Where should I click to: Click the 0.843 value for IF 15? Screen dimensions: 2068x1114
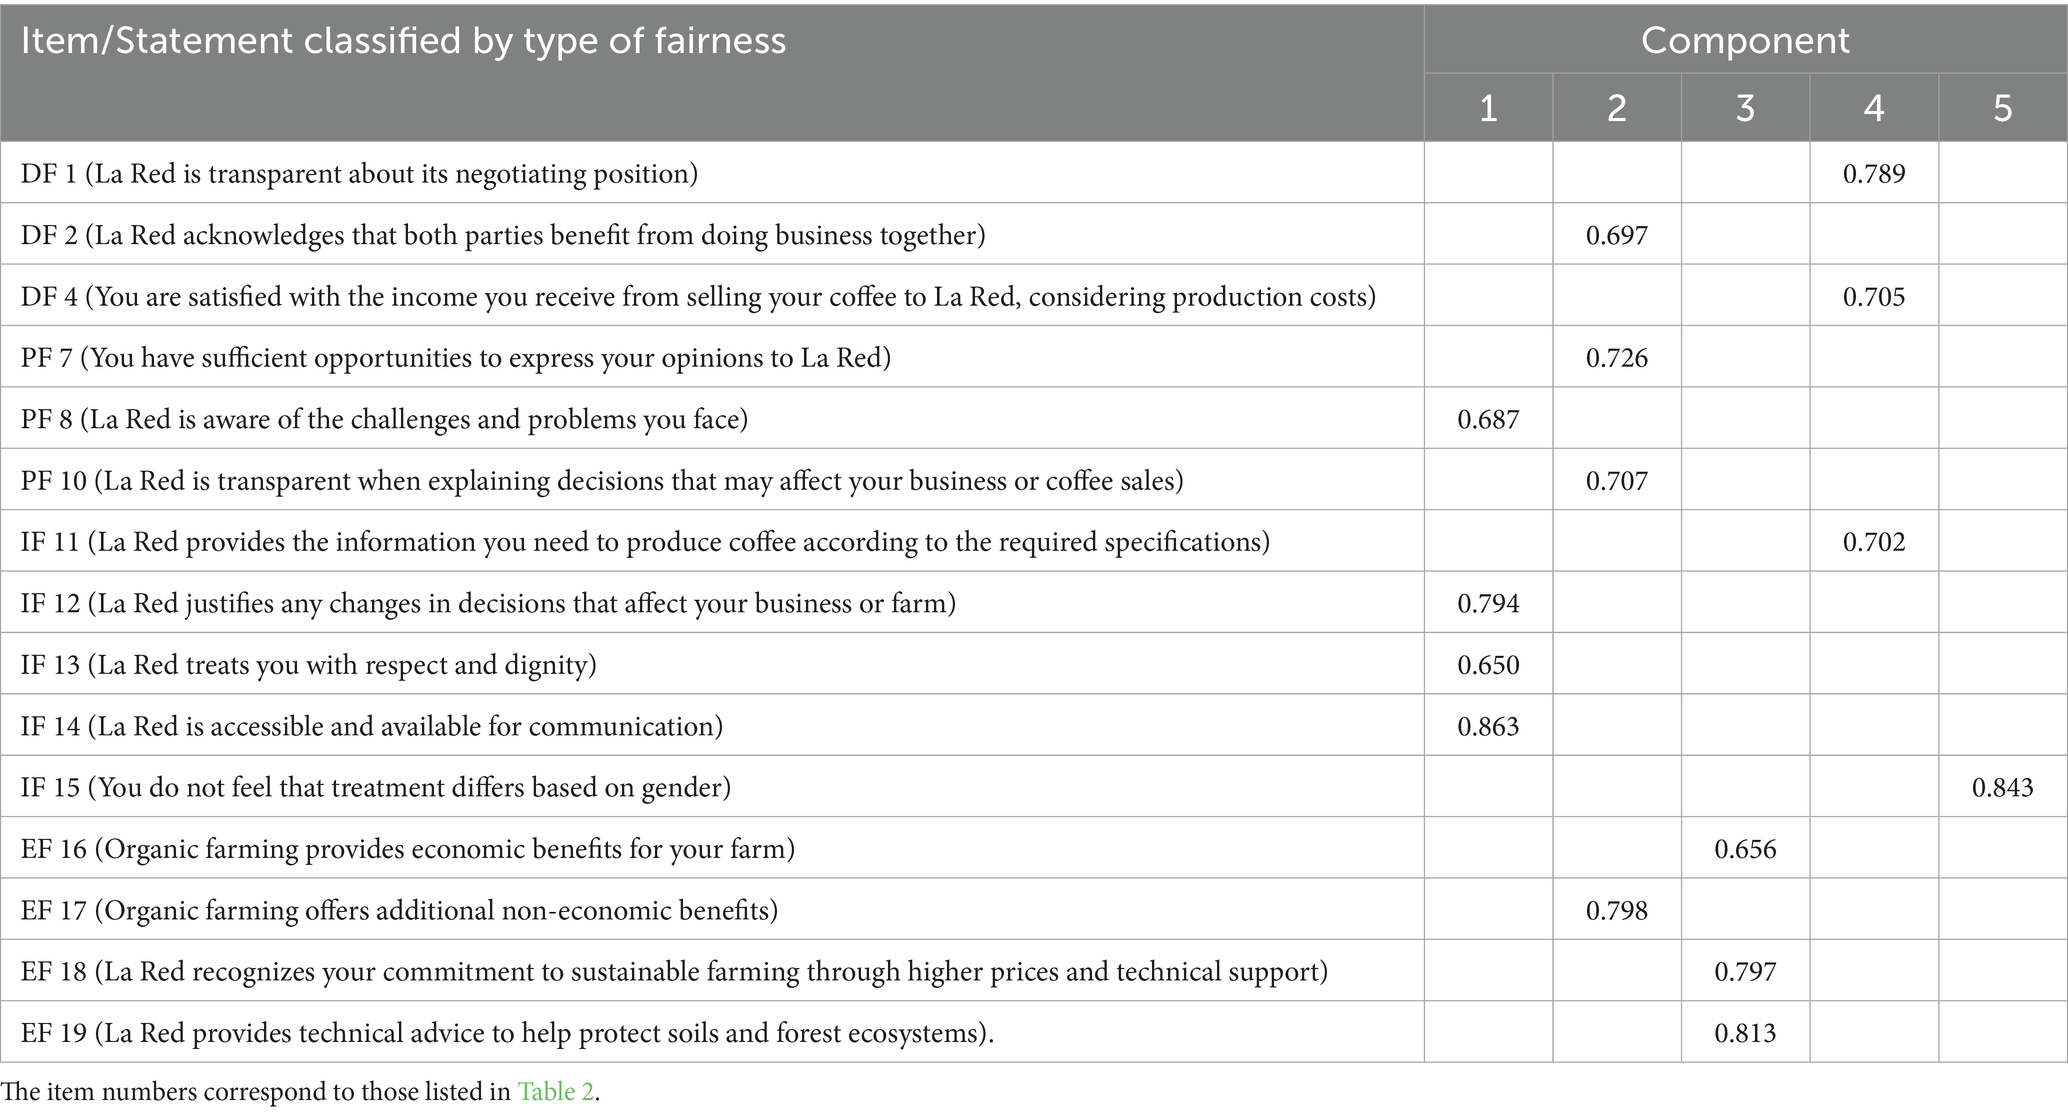2002,788
